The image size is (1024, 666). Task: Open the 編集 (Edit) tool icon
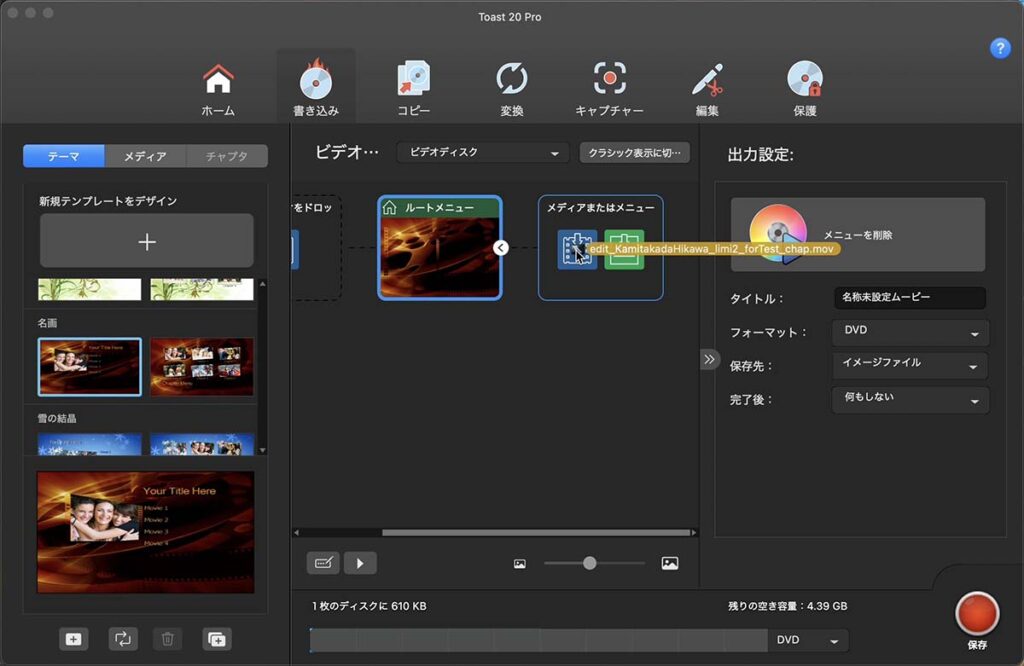pyautogui.click(x=707, y=81)
